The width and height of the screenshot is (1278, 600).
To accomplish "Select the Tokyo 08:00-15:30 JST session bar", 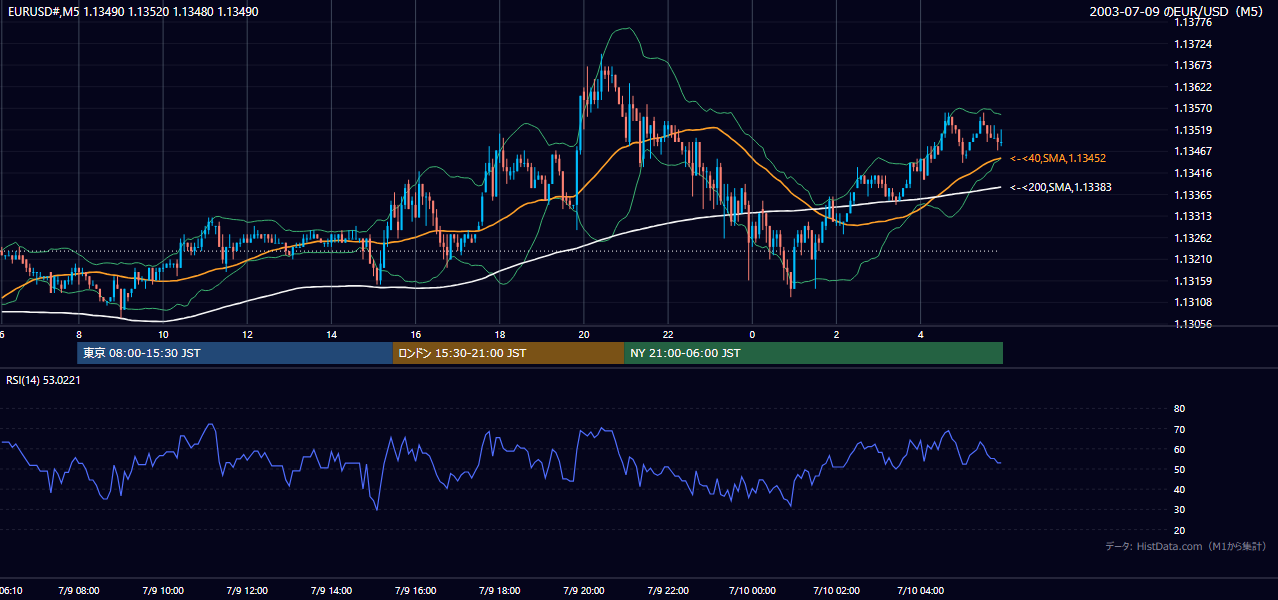I will [x=235, y=353].
